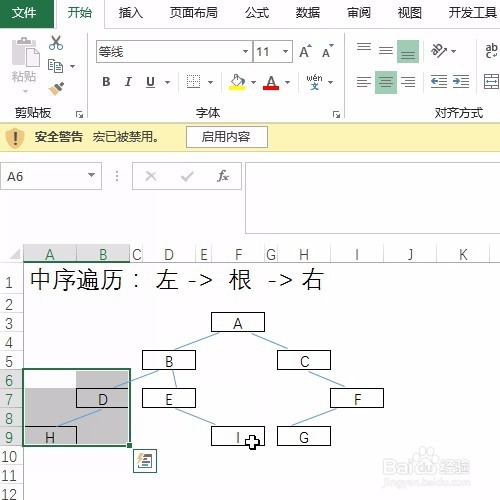This screenshot has width=500, height=500.
Task: Toggle bottom vertical alignment
Action: pyautogui.click(x=408, y=51)
